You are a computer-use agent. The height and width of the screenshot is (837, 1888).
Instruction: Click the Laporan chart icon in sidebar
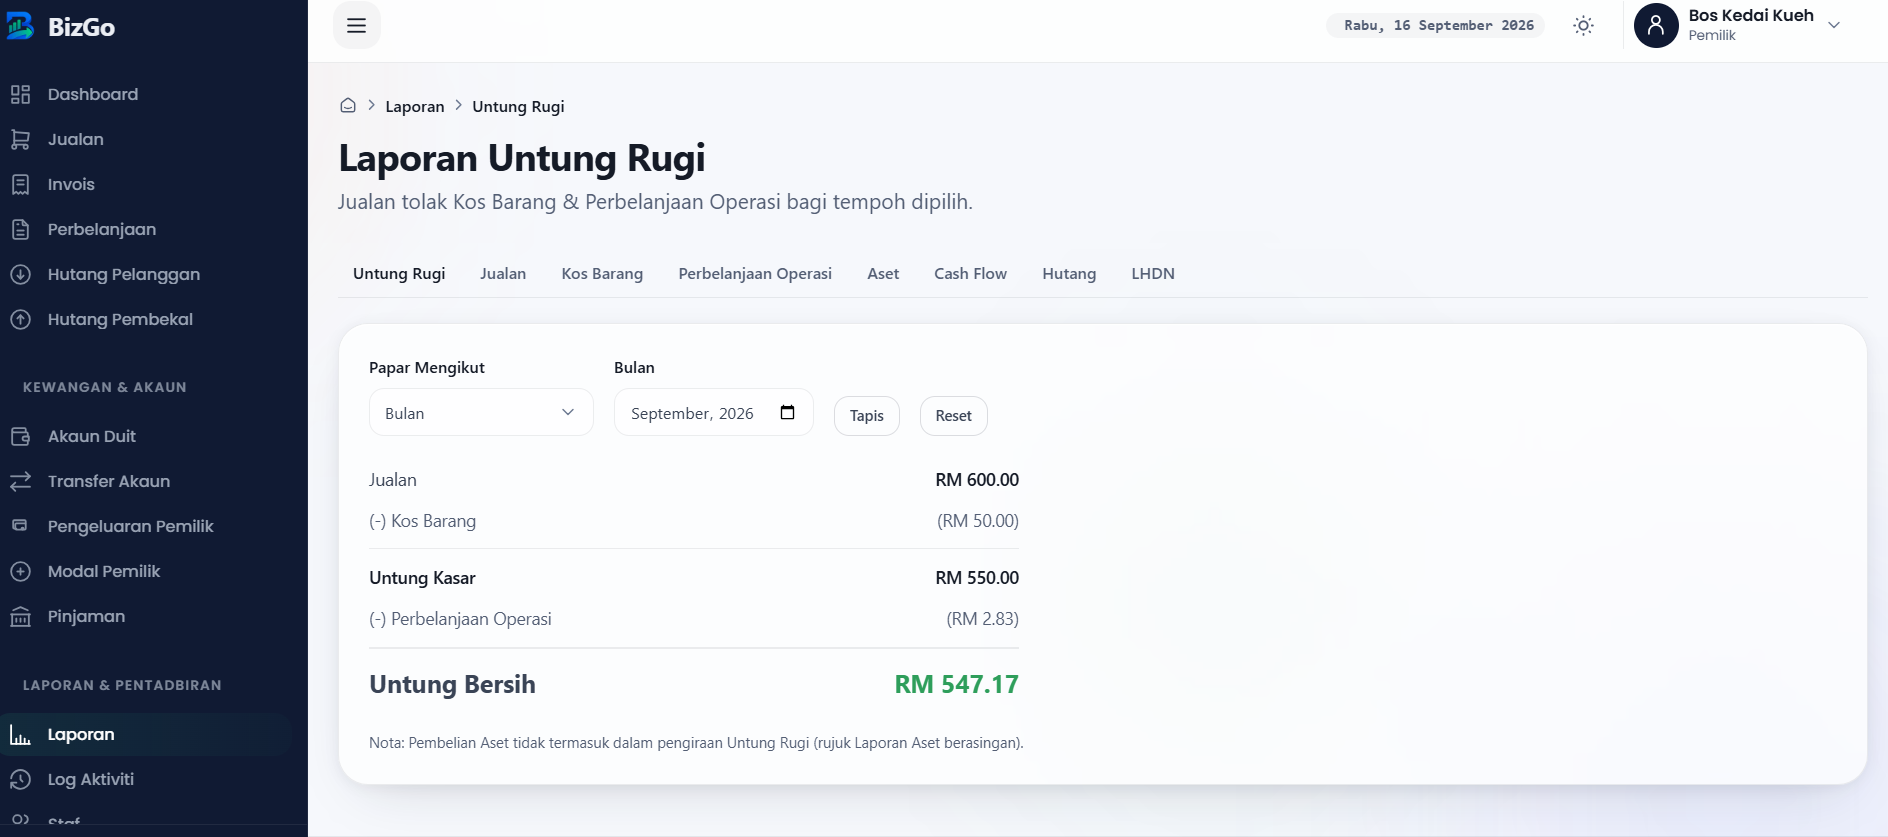pyautogui.click(x=20, y=735)
